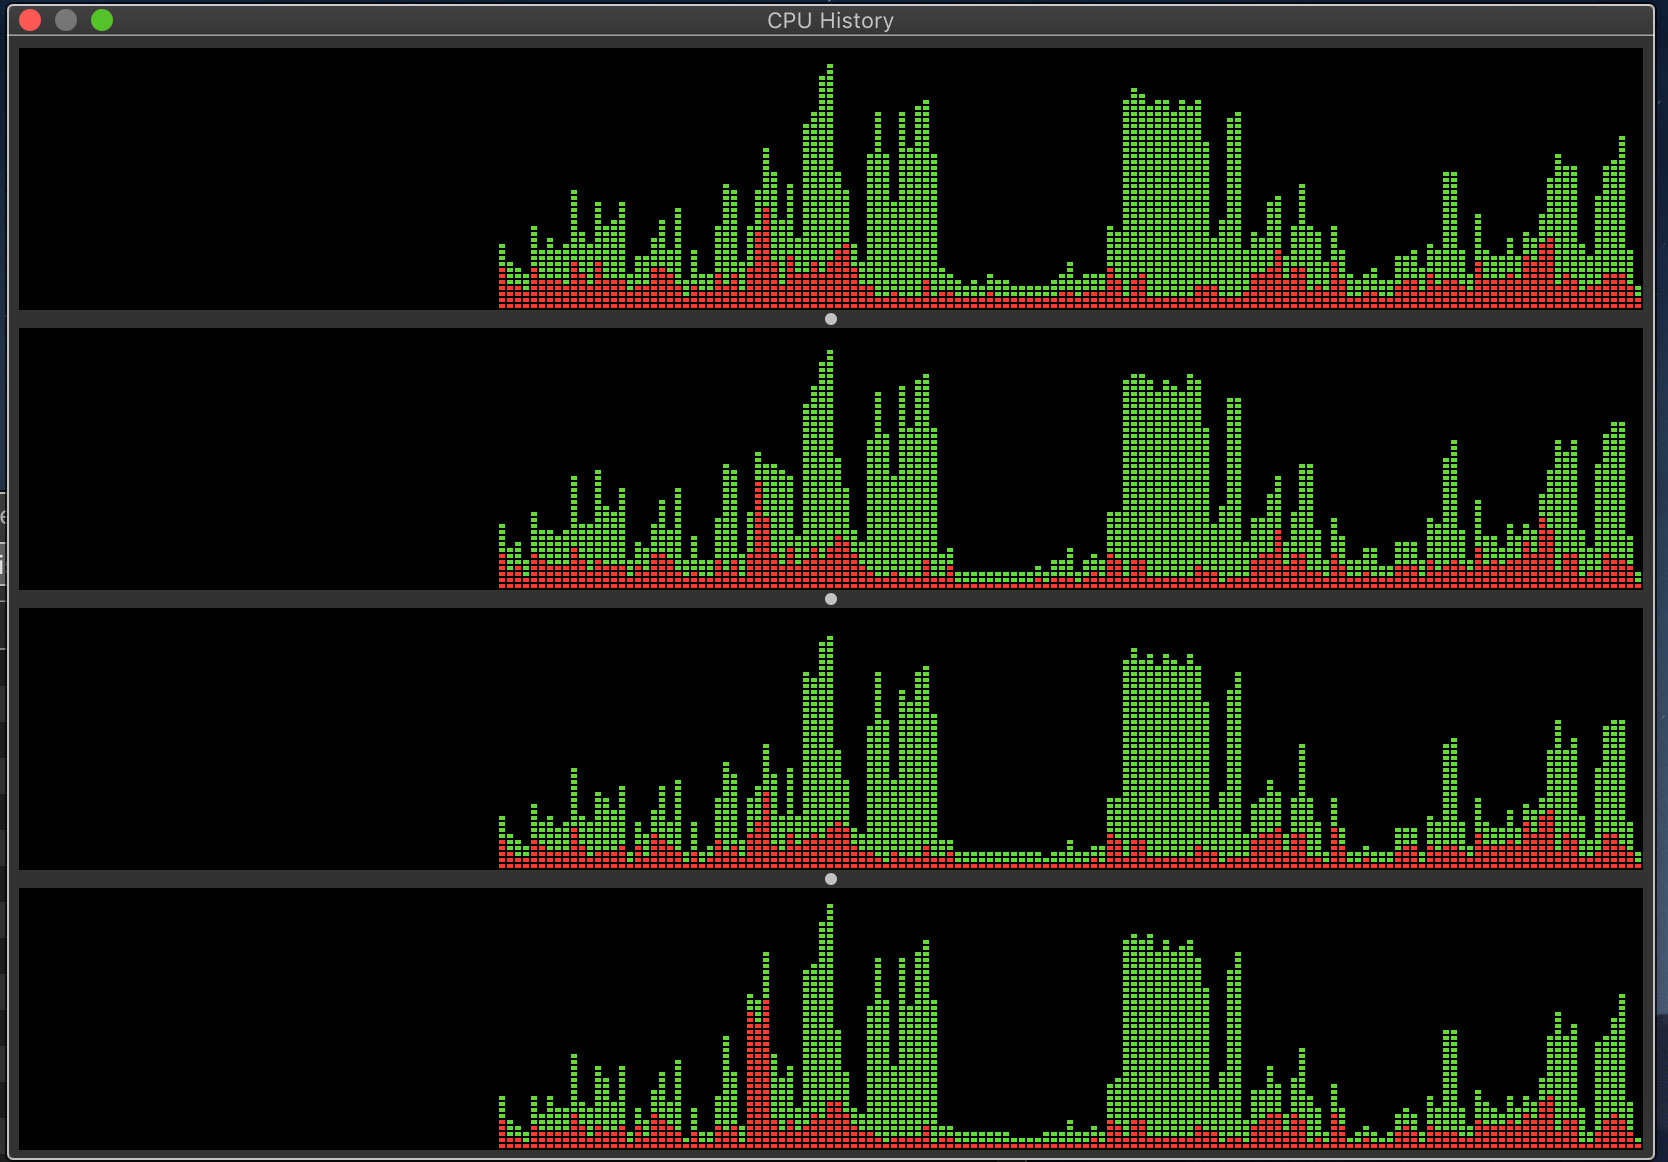This screenshot has height=1162, width=1668.
Task: Click empty black area of top core graph
Action: point(259,179)
